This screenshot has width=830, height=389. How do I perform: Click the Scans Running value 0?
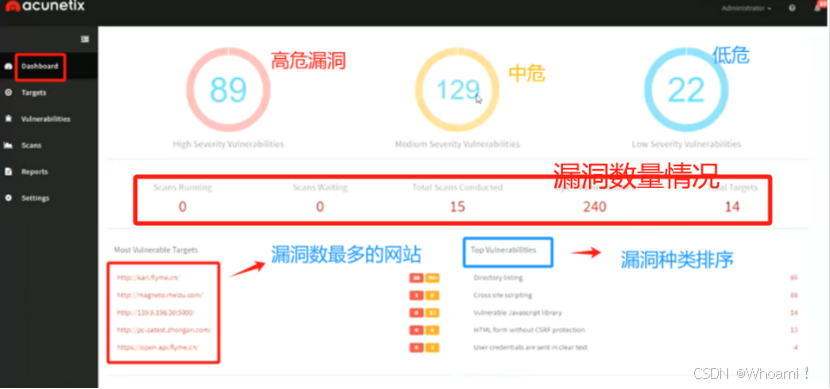click(183, 206)
